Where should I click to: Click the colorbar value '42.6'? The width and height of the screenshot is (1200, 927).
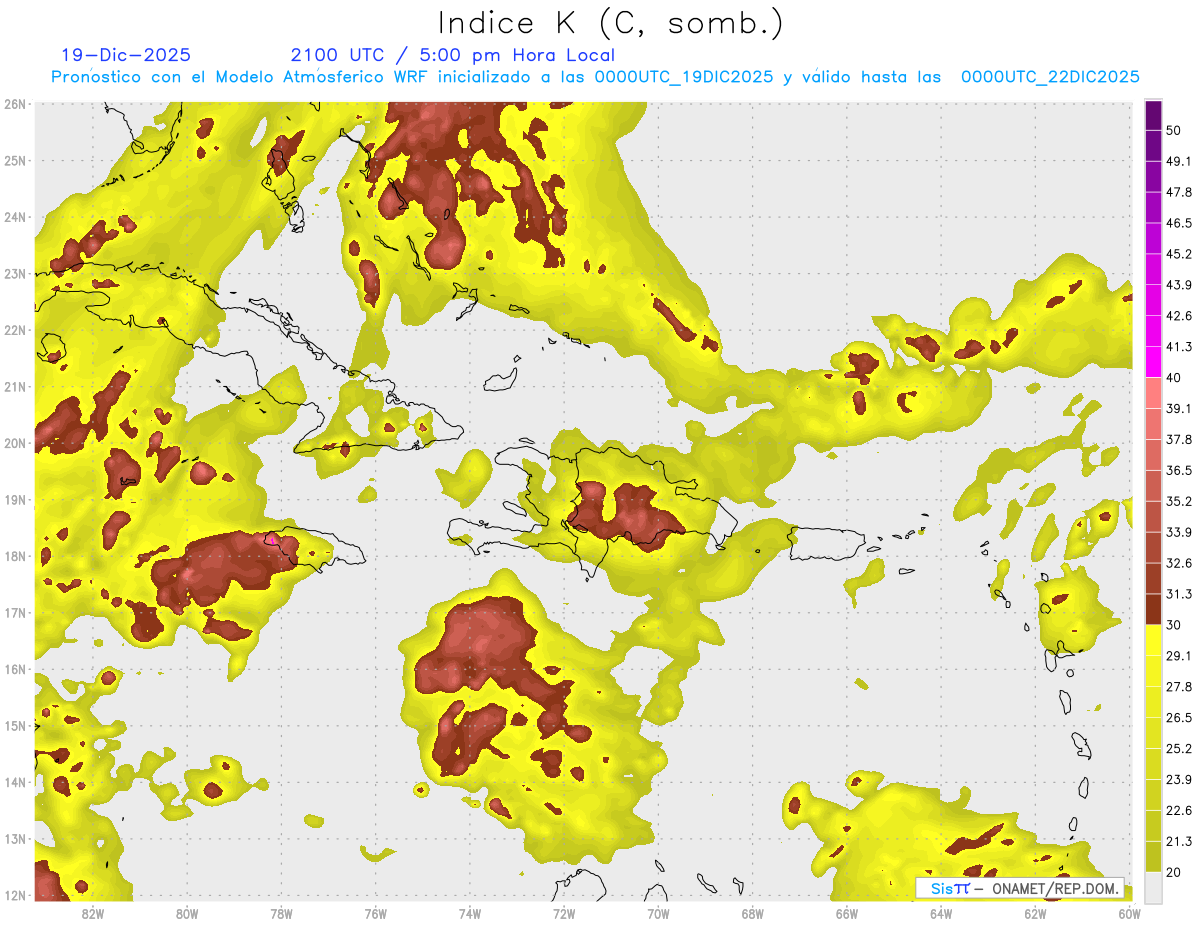[1179, 316]
